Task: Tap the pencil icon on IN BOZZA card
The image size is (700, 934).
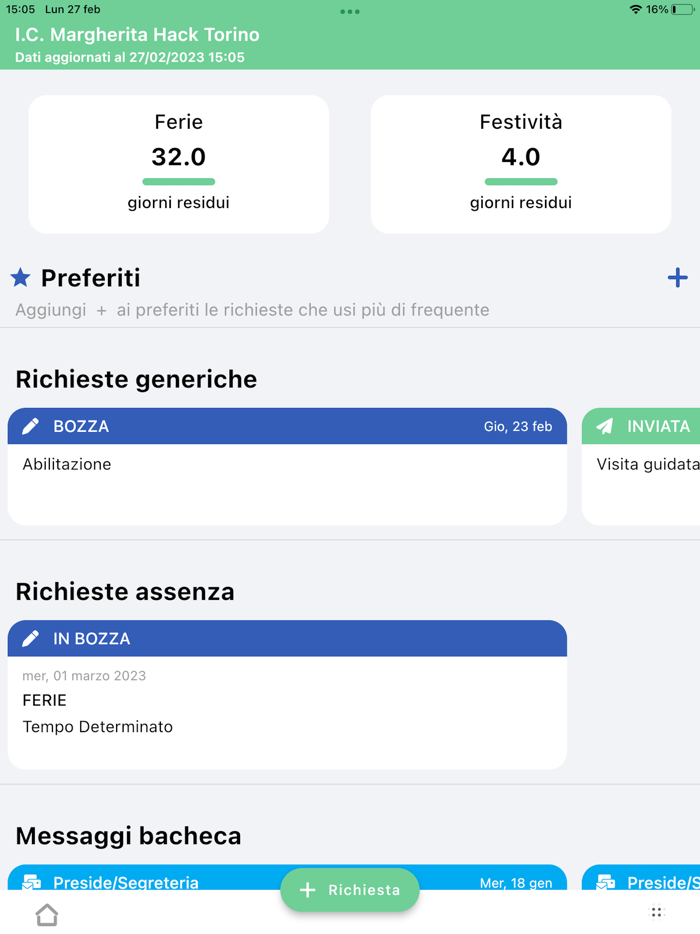Action: click(x=31, y=638)
